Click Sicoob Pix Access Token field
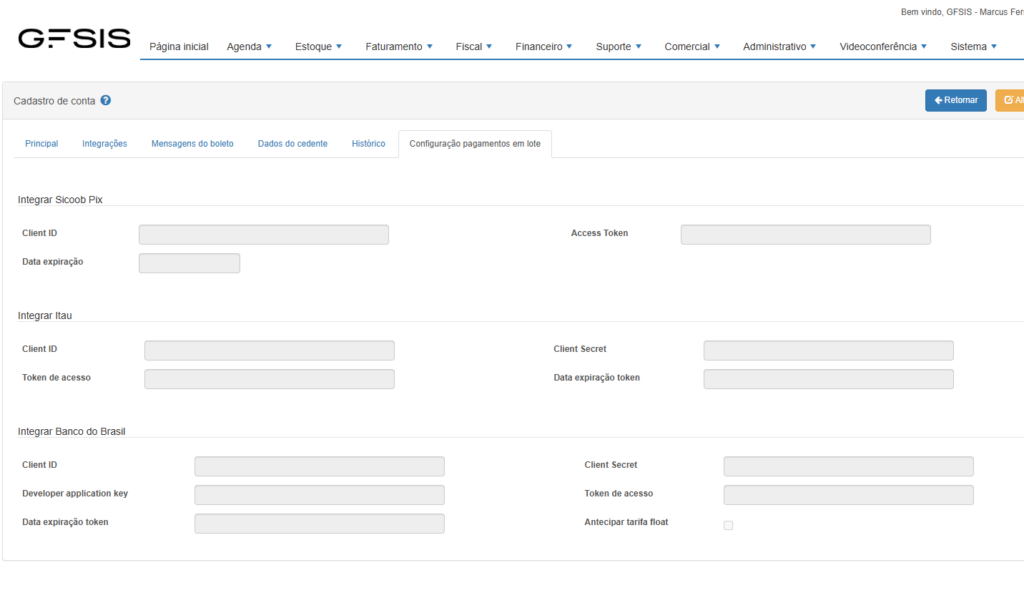1024x598 pixels. pos(805,235)
